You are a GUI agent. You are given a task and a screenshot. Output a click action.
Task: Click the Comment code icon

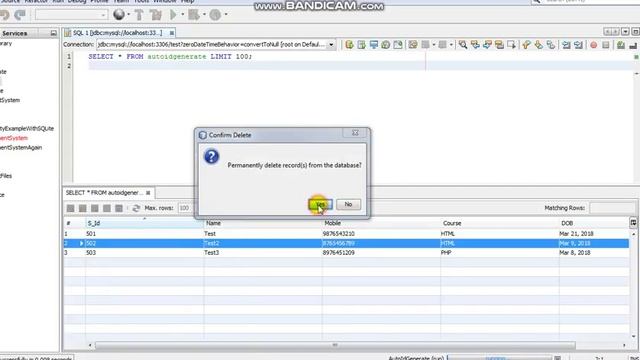621,44
